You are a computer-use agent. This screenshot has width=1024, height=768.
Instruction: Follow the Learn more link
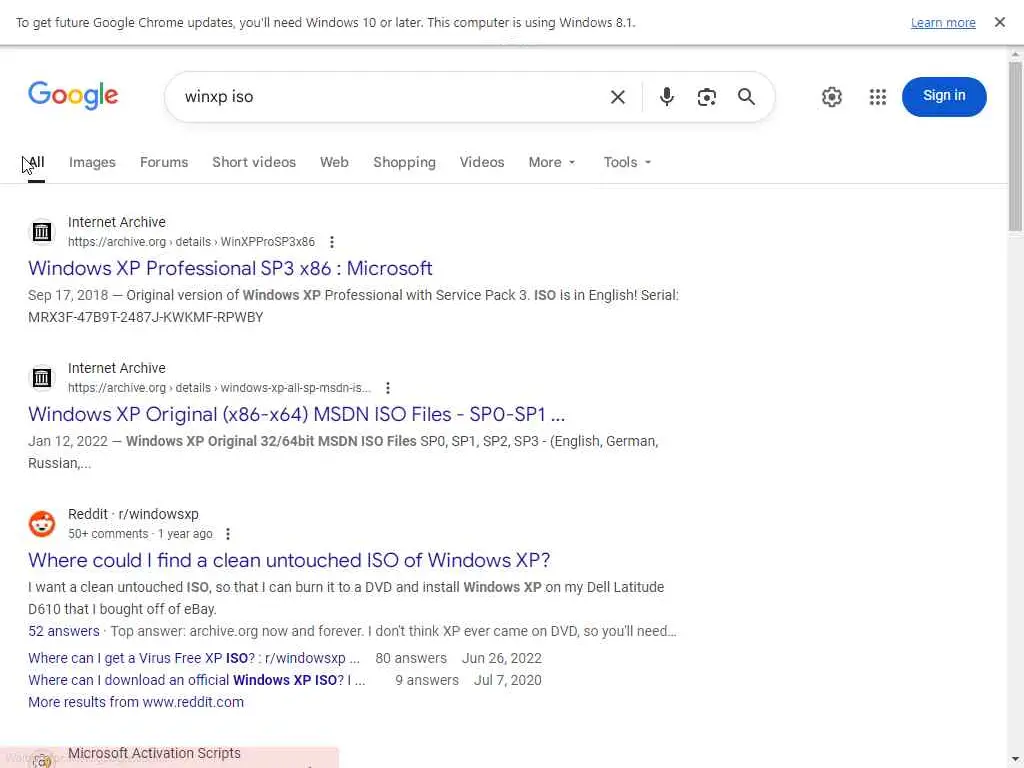(x=943, y=23)
